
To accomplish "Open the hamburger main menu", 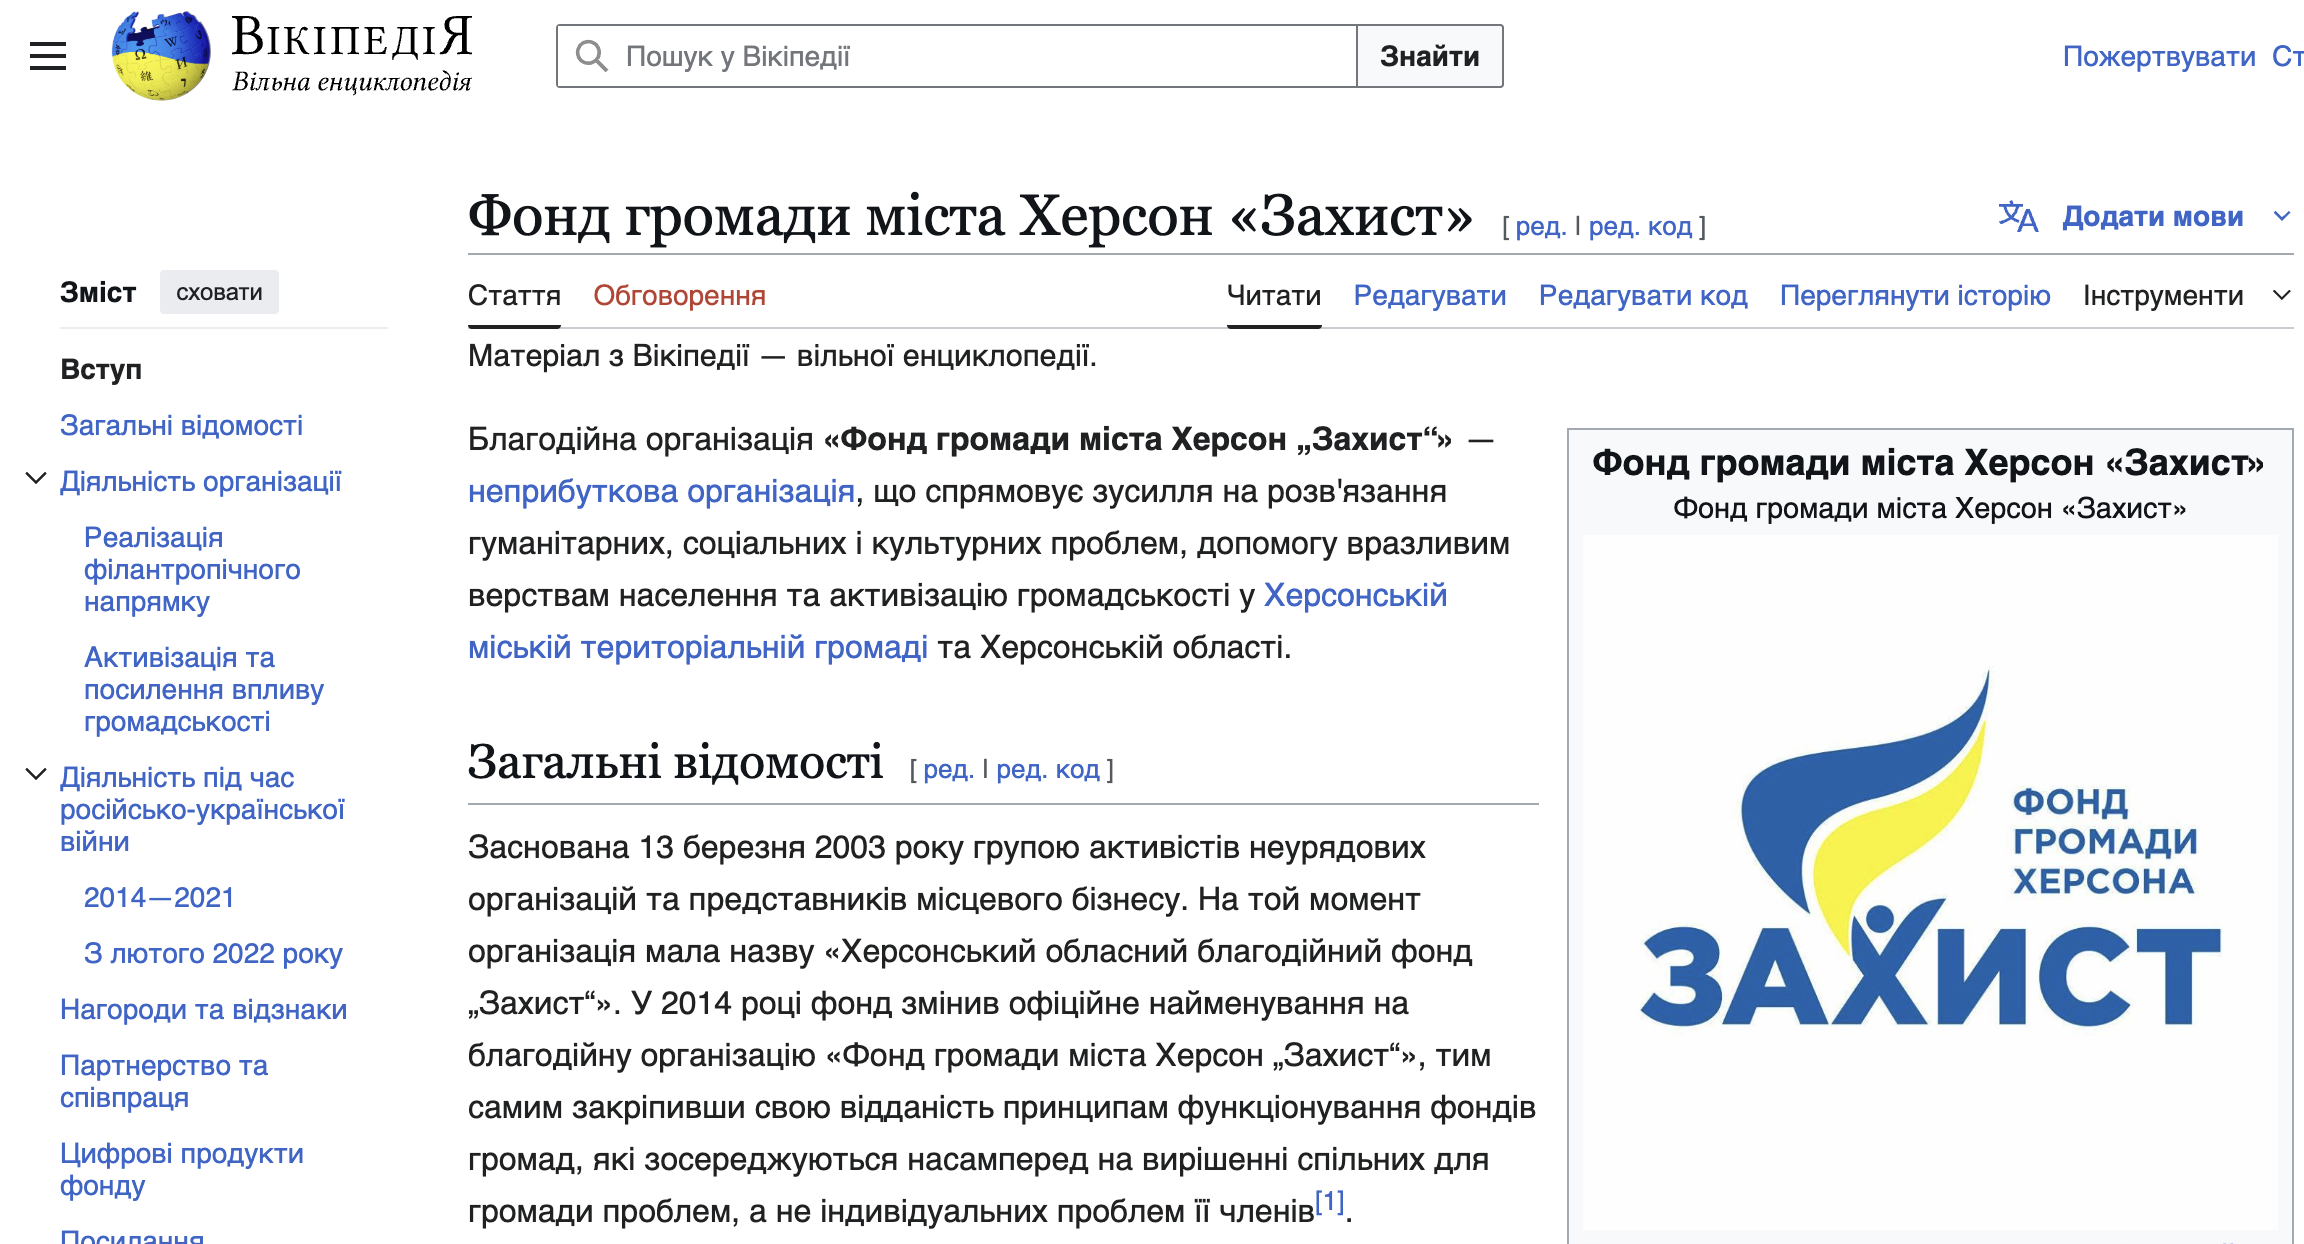I will coord(47,56).
